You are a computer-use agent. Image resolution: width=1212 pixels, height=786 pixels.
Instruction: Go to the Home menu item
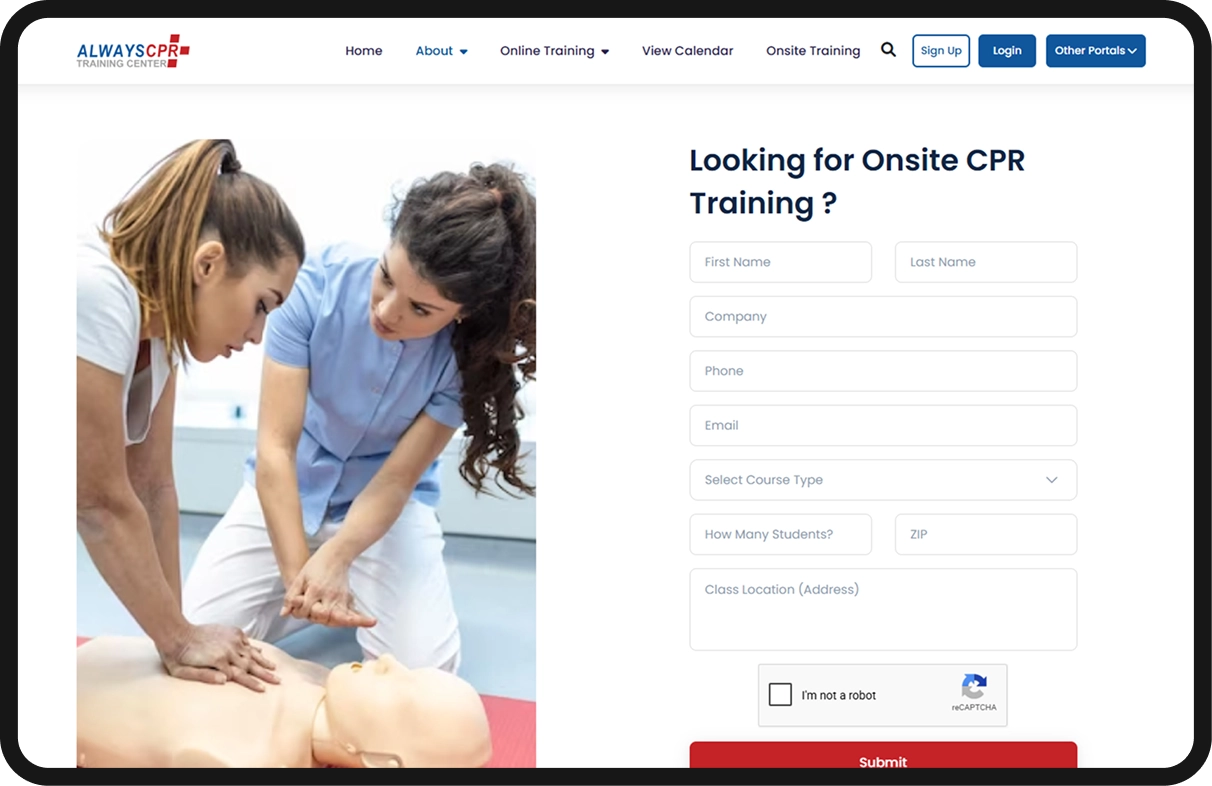[364, 51]
